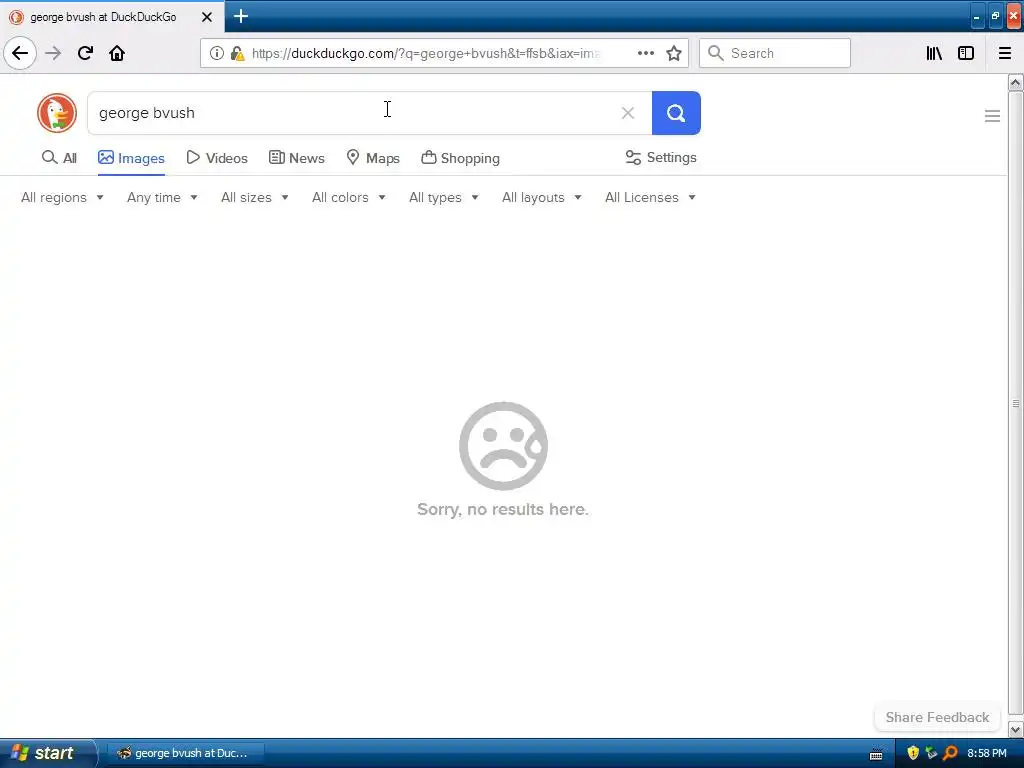
Task: Open the Maps tab
Action: coord(373,157)
